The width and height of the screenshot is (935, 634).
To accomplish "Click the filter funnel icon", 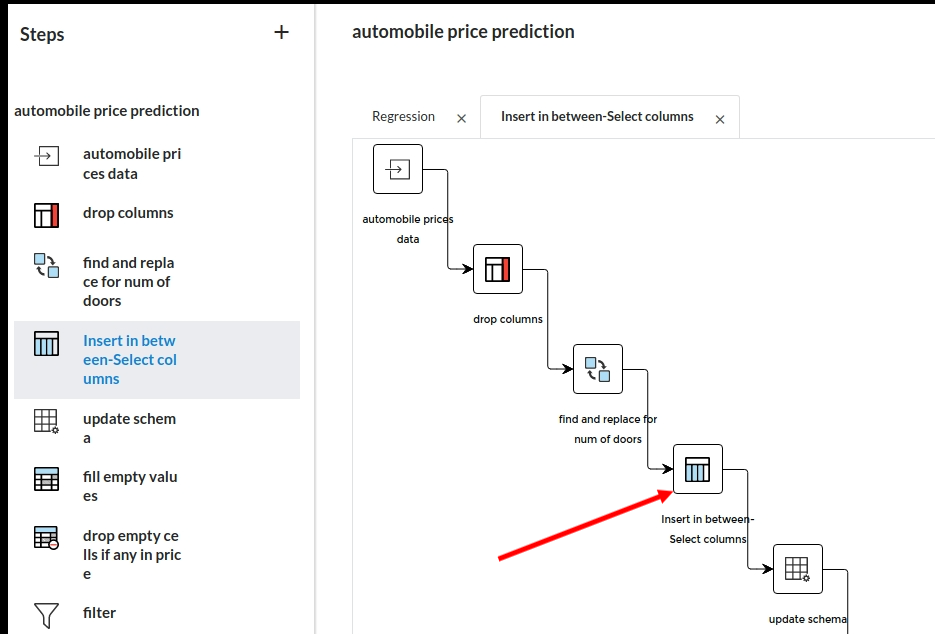I will tap(47, 613).
